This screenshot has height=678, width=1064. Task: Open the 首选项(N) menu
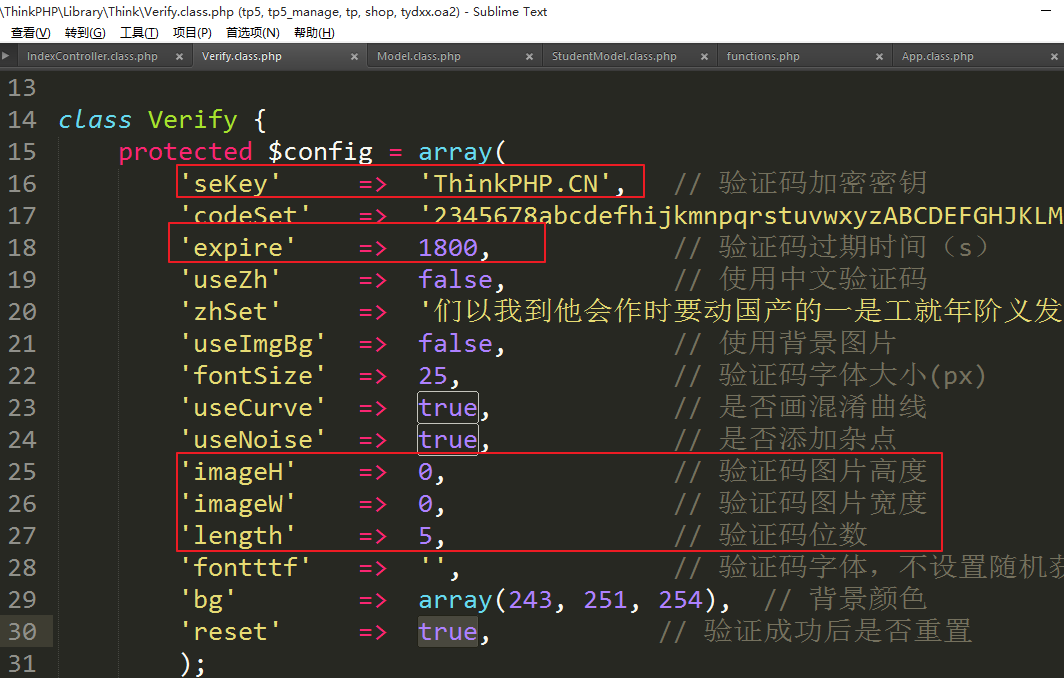tap(252, 33)
